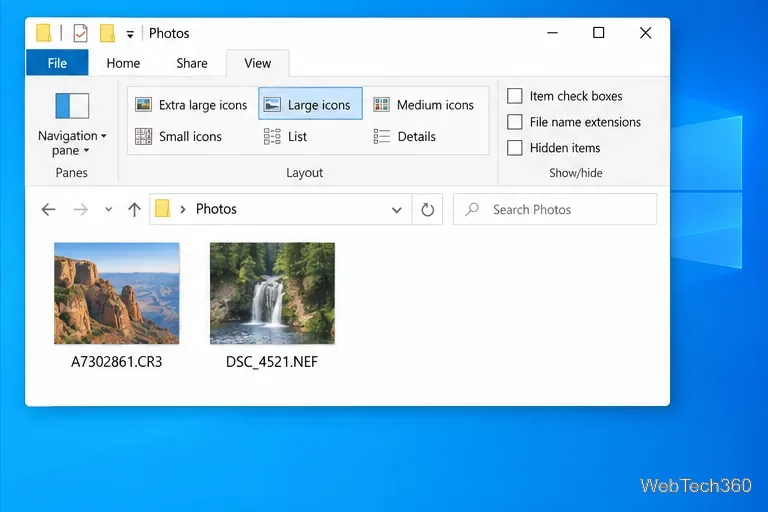Go back with the left arrow
The width and height of the screenshot is (768, 512).
click(48, 210)
